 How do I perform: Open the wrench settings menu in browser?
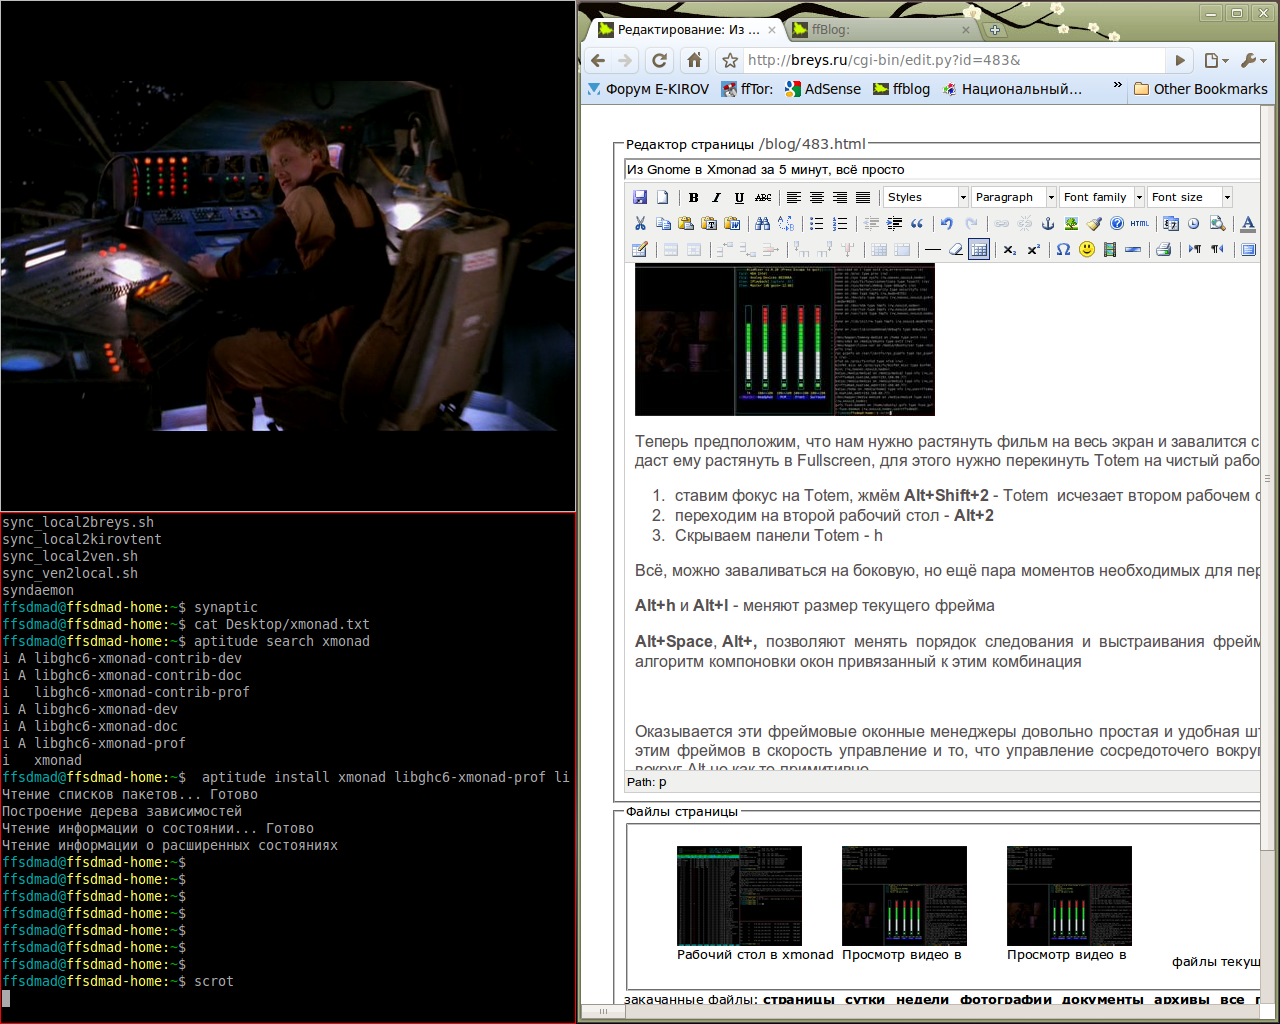[x=1251, y=60]
